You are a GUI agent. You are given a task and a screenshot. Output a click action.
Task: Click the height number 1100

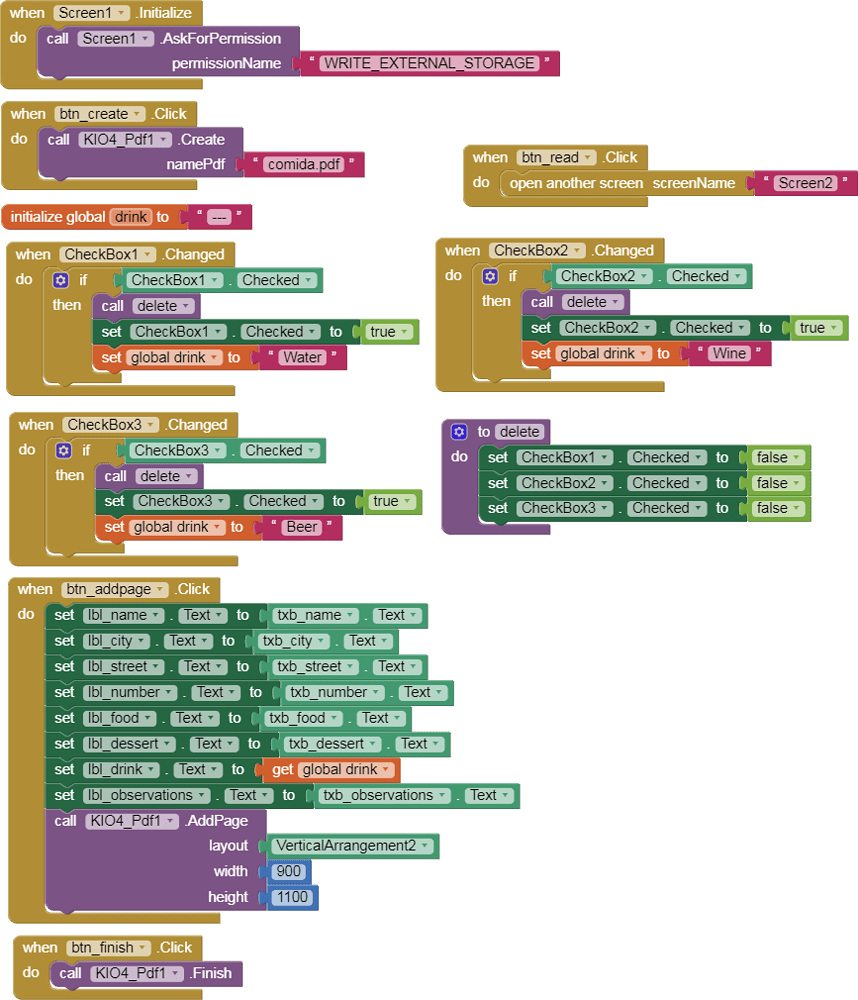293,898
